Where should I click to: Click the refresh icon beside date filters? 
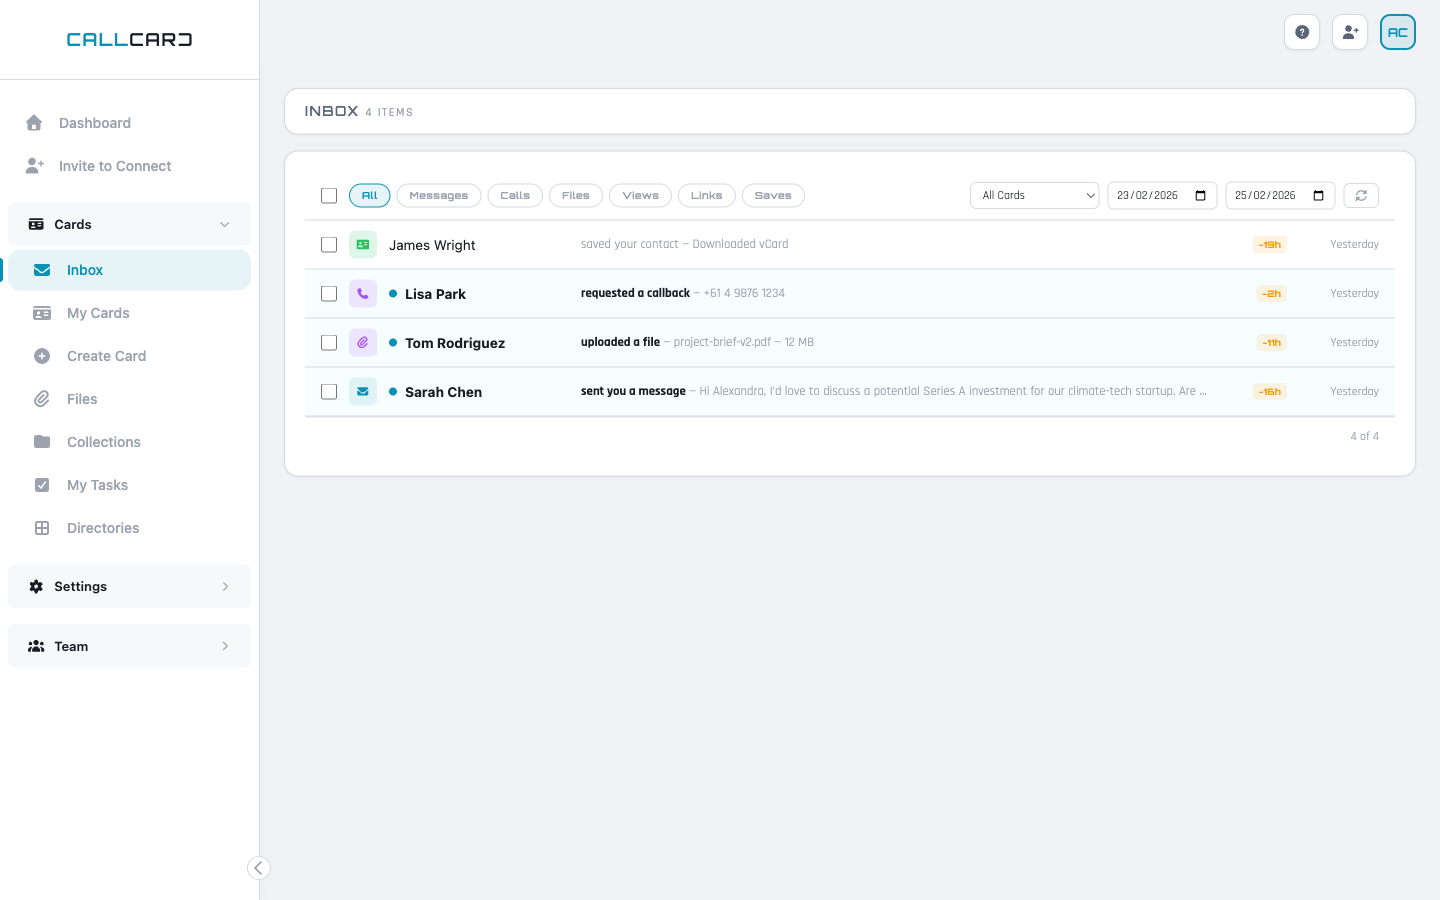pyautogui.click(x=1361, y=195)
